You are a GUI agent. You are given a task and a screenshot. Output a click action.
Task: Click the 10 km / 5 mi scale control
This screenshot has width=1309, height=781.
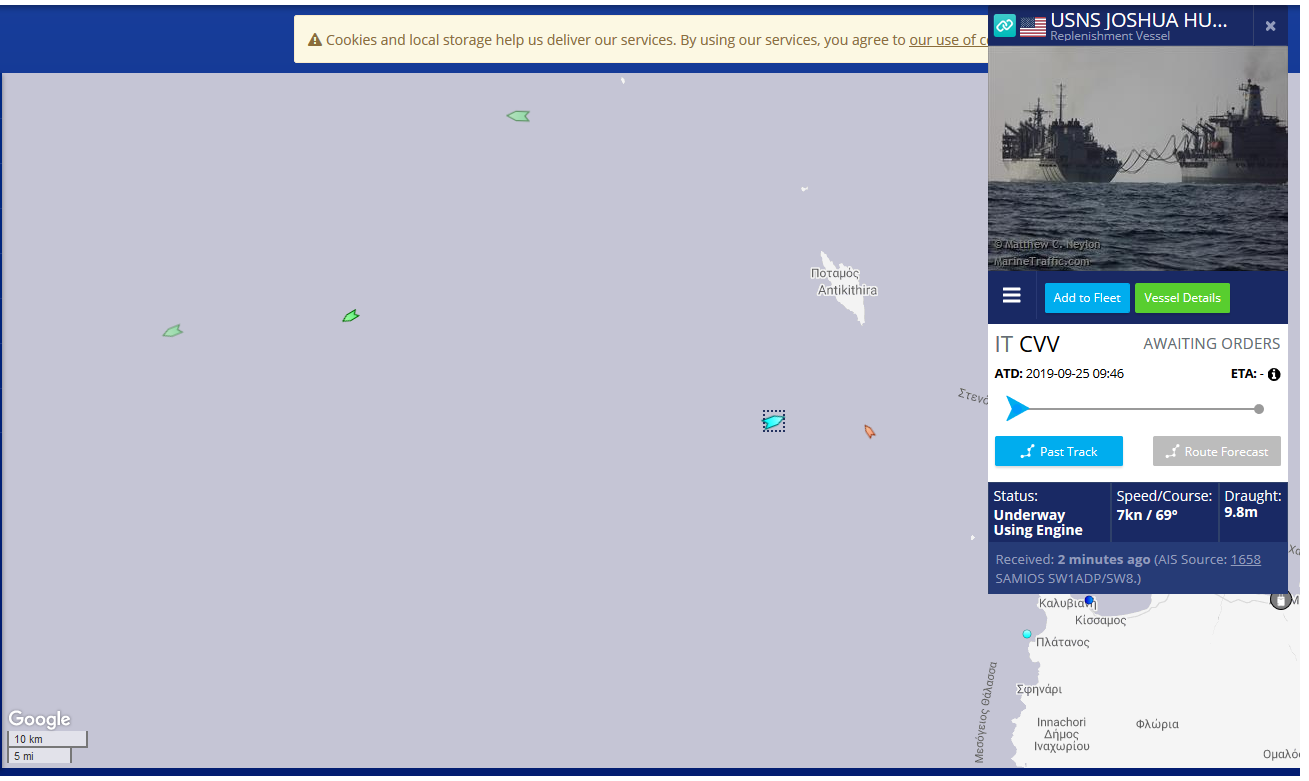48,747
